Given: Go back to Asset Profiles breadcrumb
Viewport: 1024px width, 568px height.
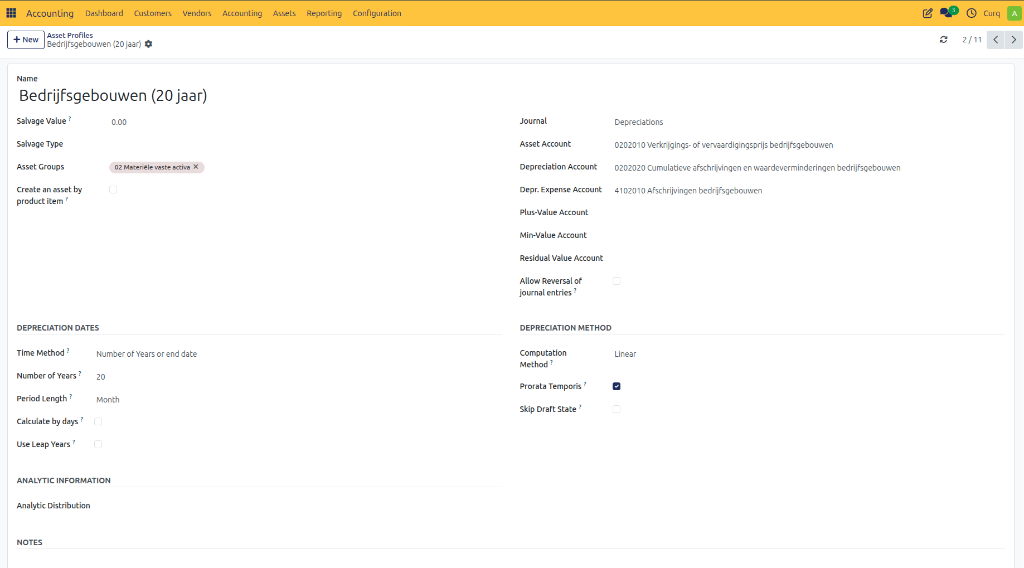Looking at the screenshot, I should point(70,35).
